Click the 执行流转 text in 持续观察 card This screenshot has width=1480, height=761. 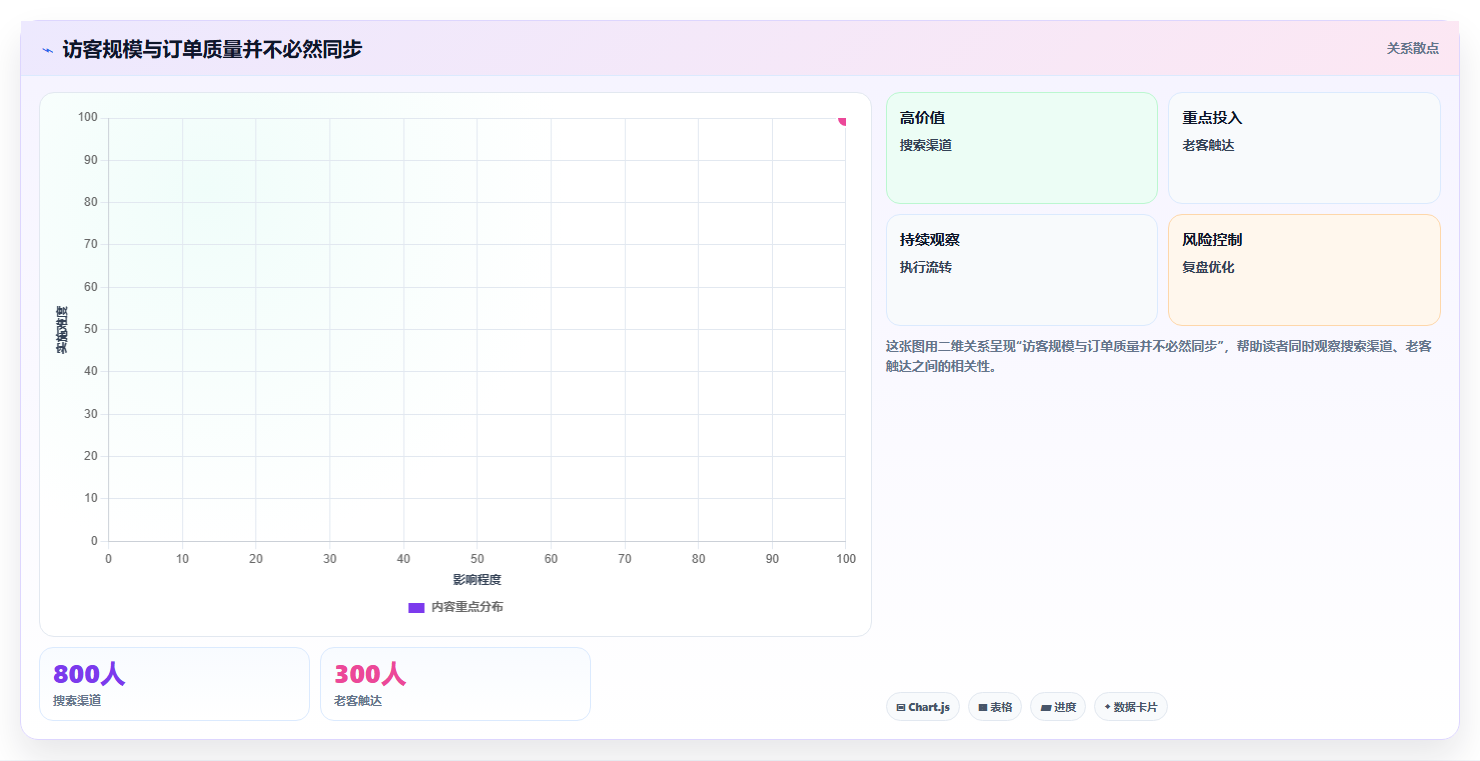(926, 267)
